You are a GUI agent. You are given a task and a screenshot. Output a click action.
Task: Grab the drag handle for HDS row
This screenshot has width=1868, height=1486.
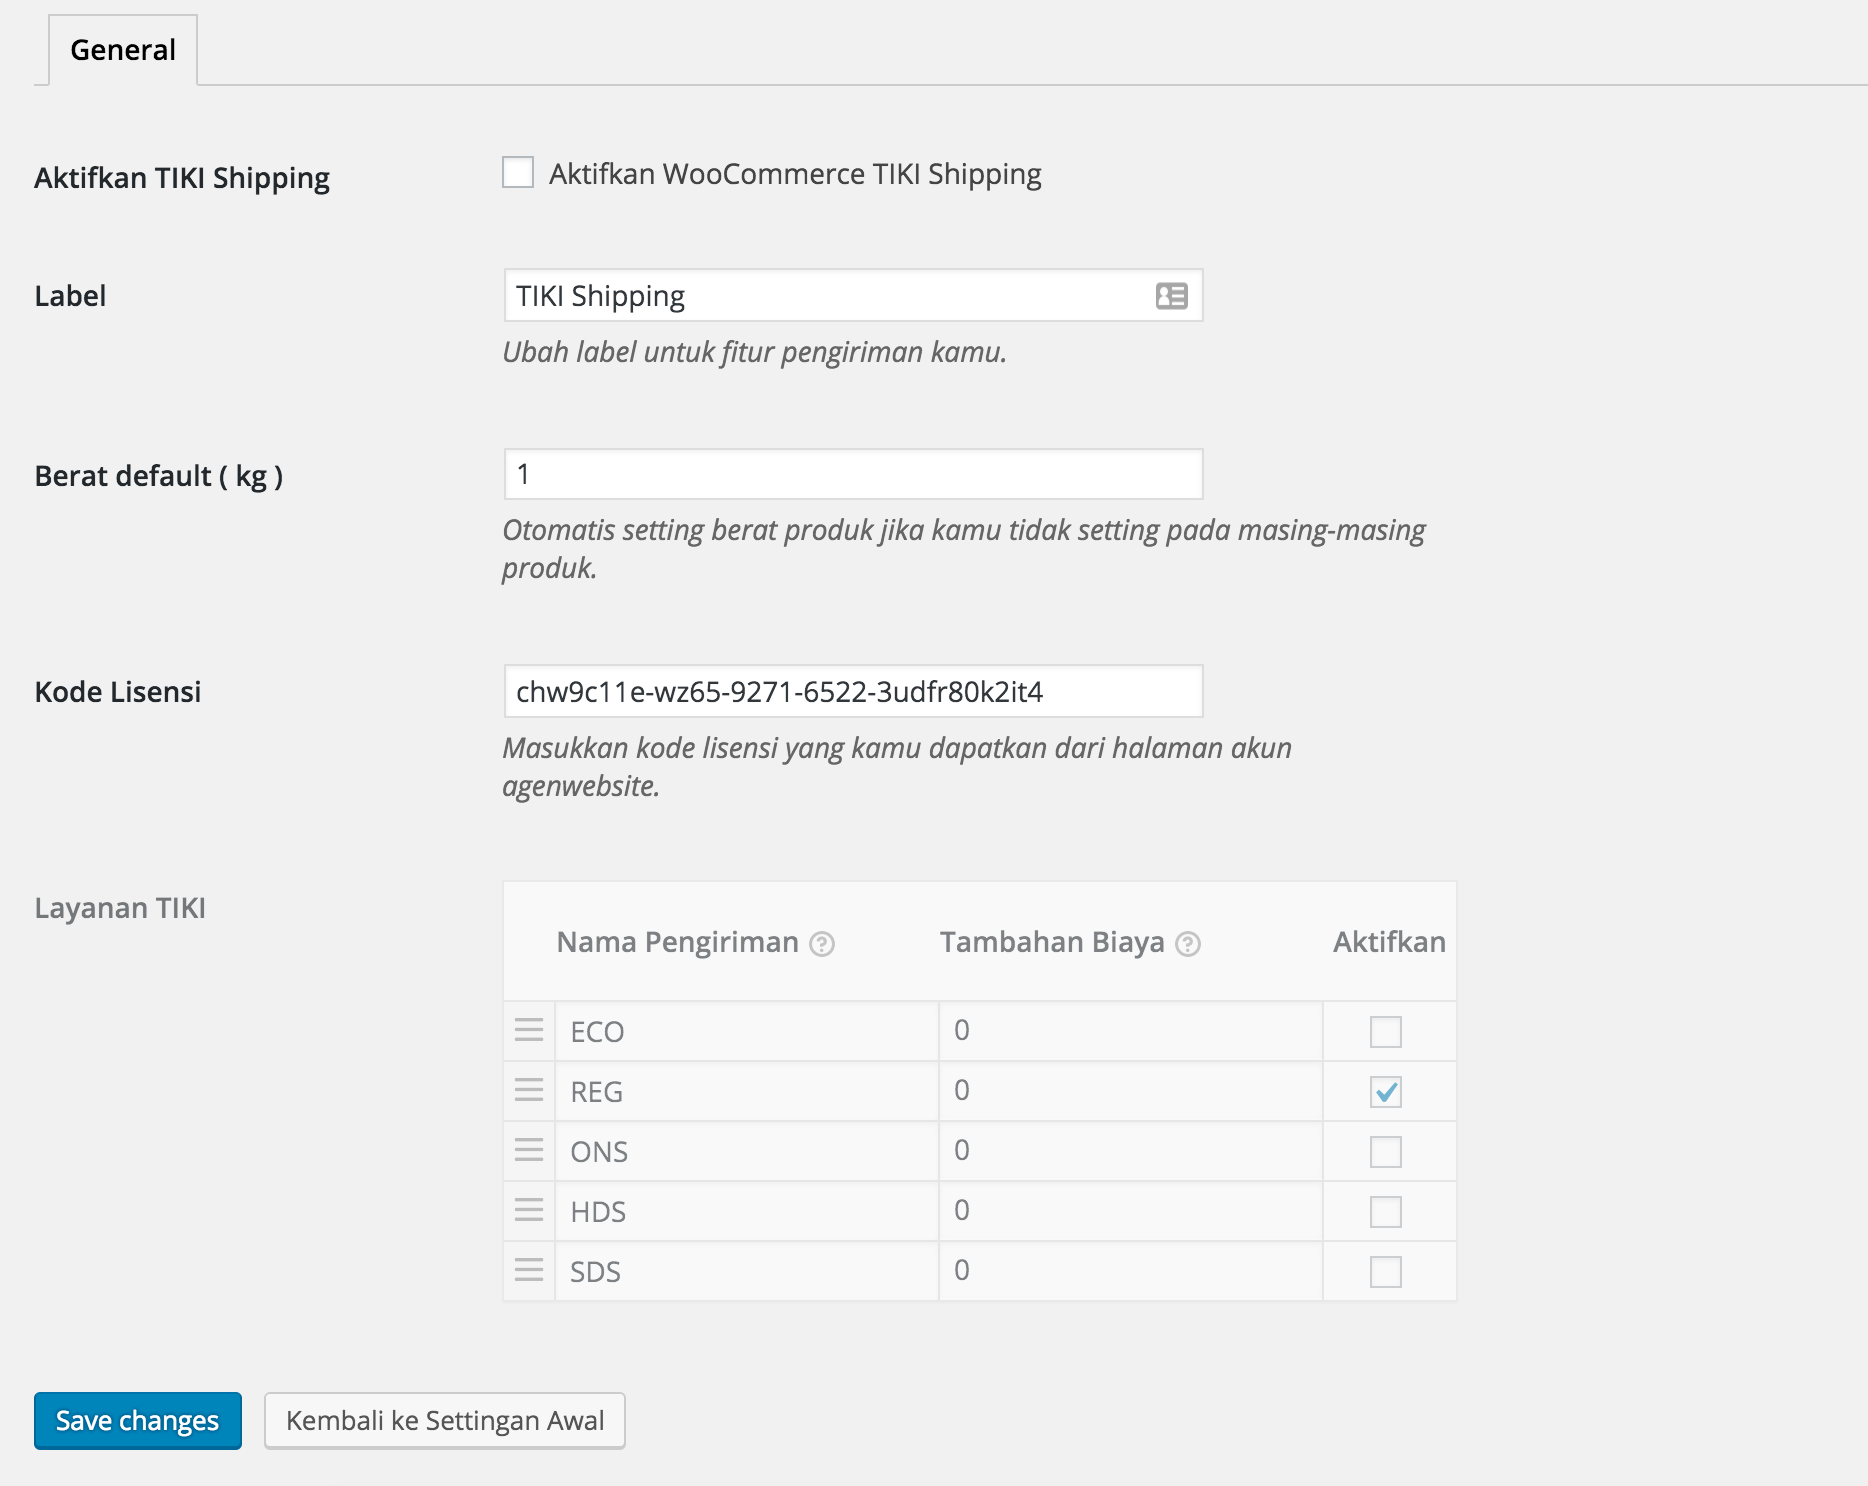click(529, 1211)
